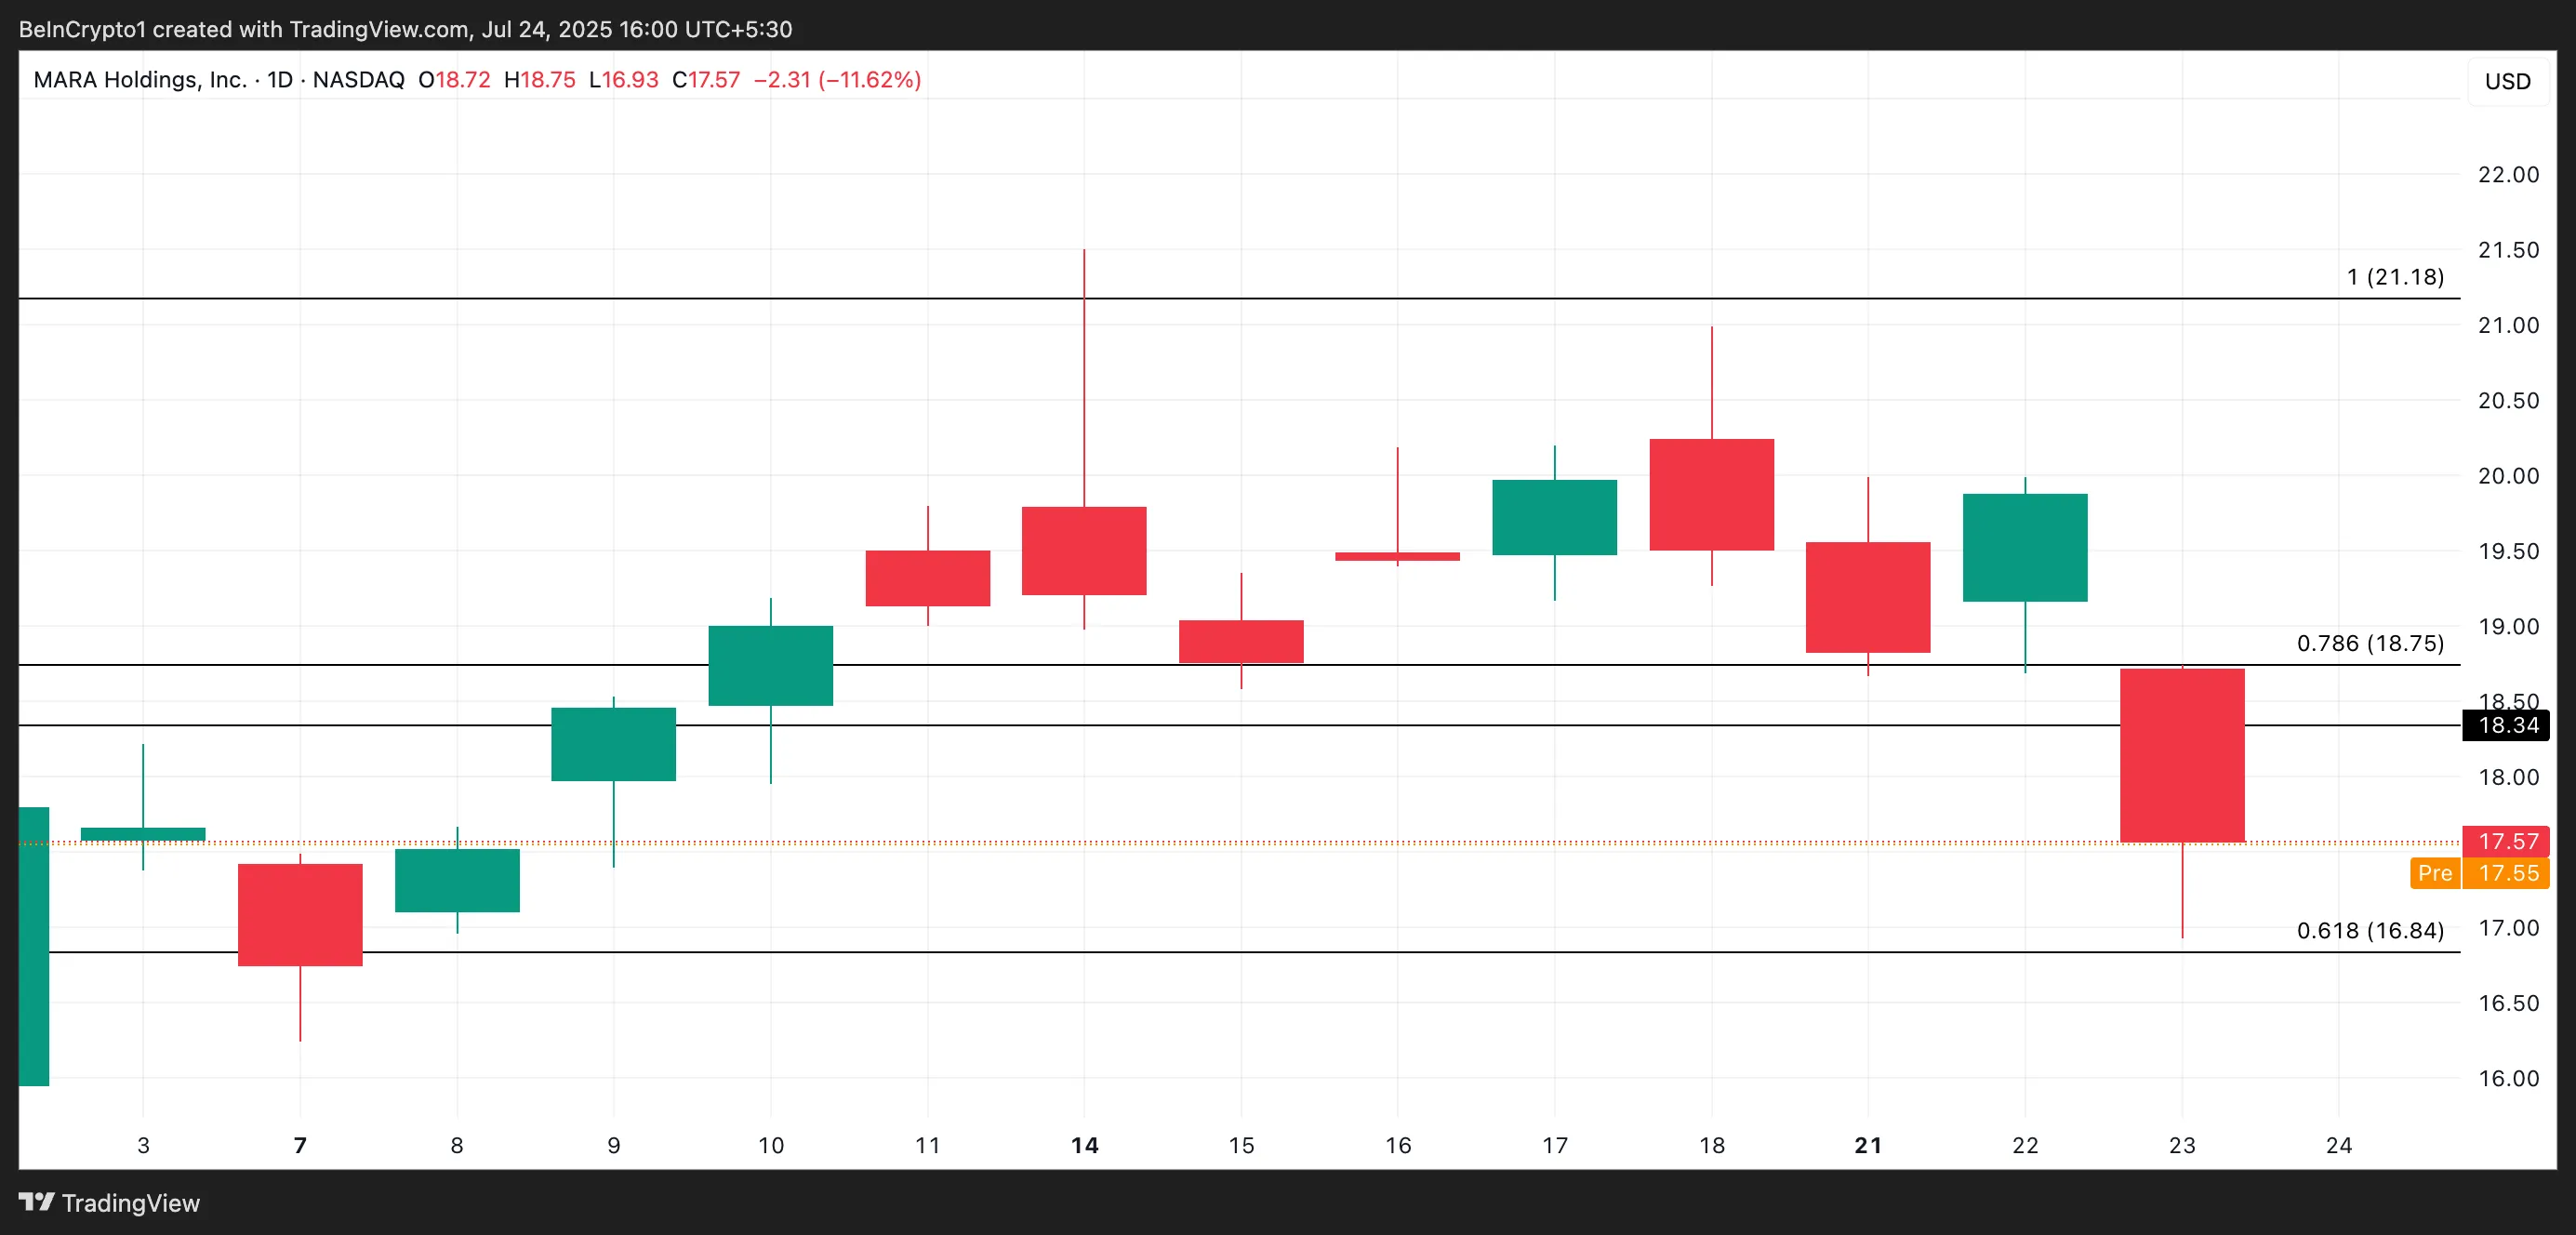Click the date label 10 on time axis

[x=771, y=1145]
